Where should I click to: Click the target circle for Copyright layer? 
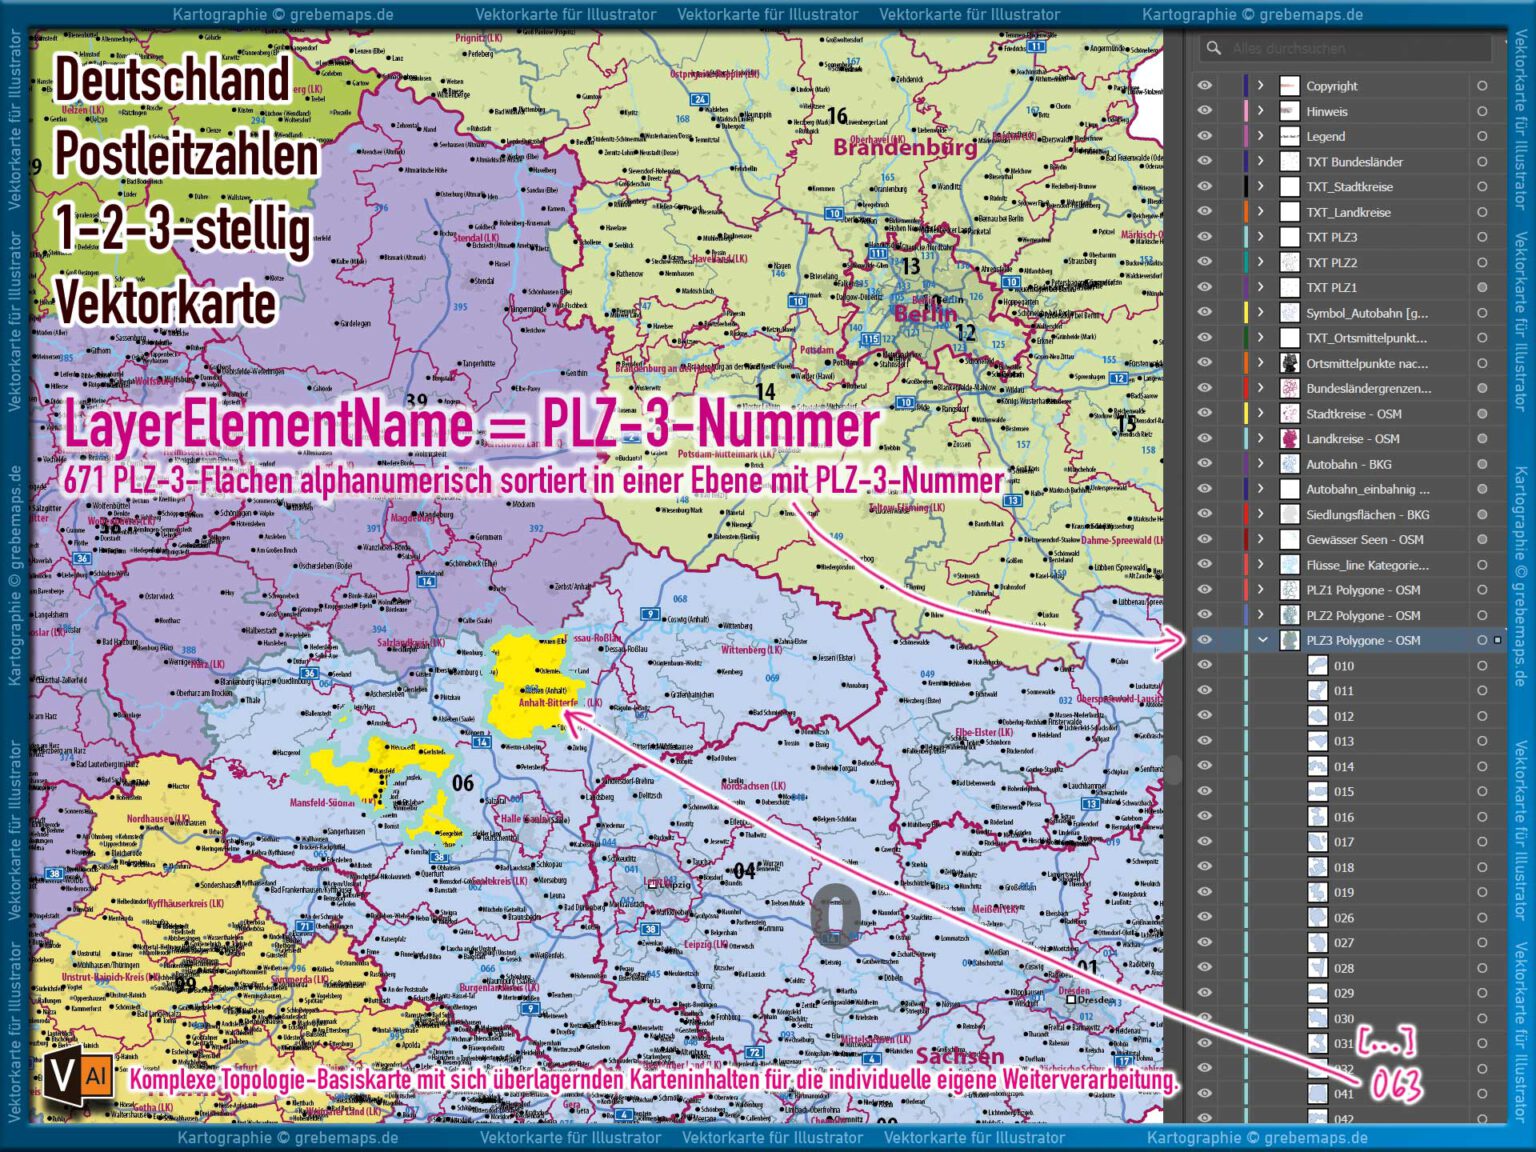click(x=1481, y=85)
